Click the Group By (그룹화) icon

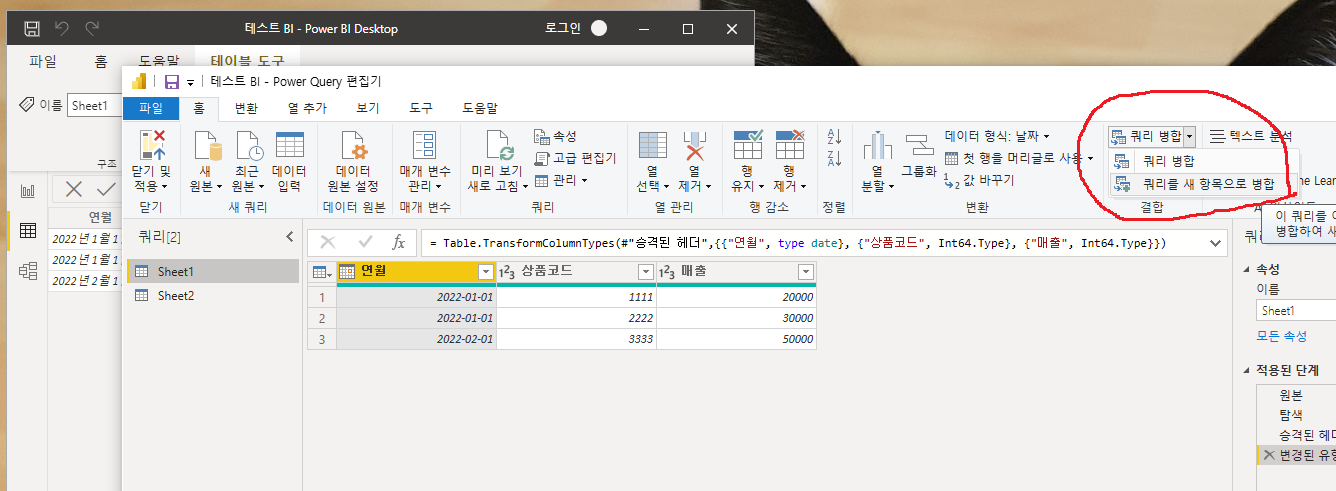click(x=918, y=147)
